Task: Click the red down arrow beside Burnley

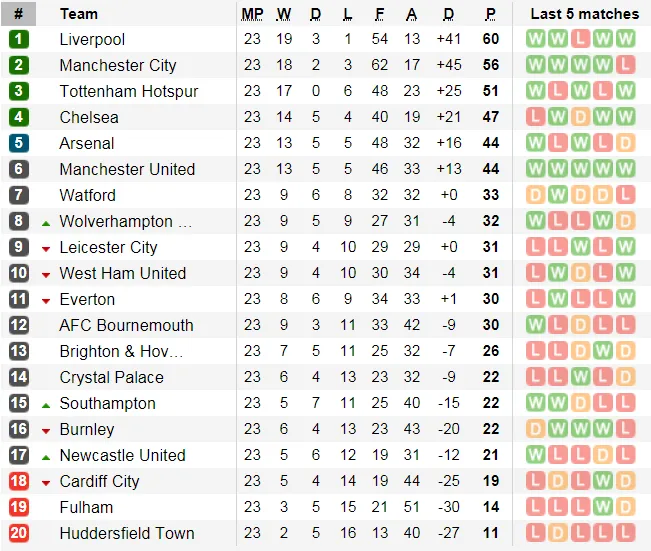Action: coord(46,430)
